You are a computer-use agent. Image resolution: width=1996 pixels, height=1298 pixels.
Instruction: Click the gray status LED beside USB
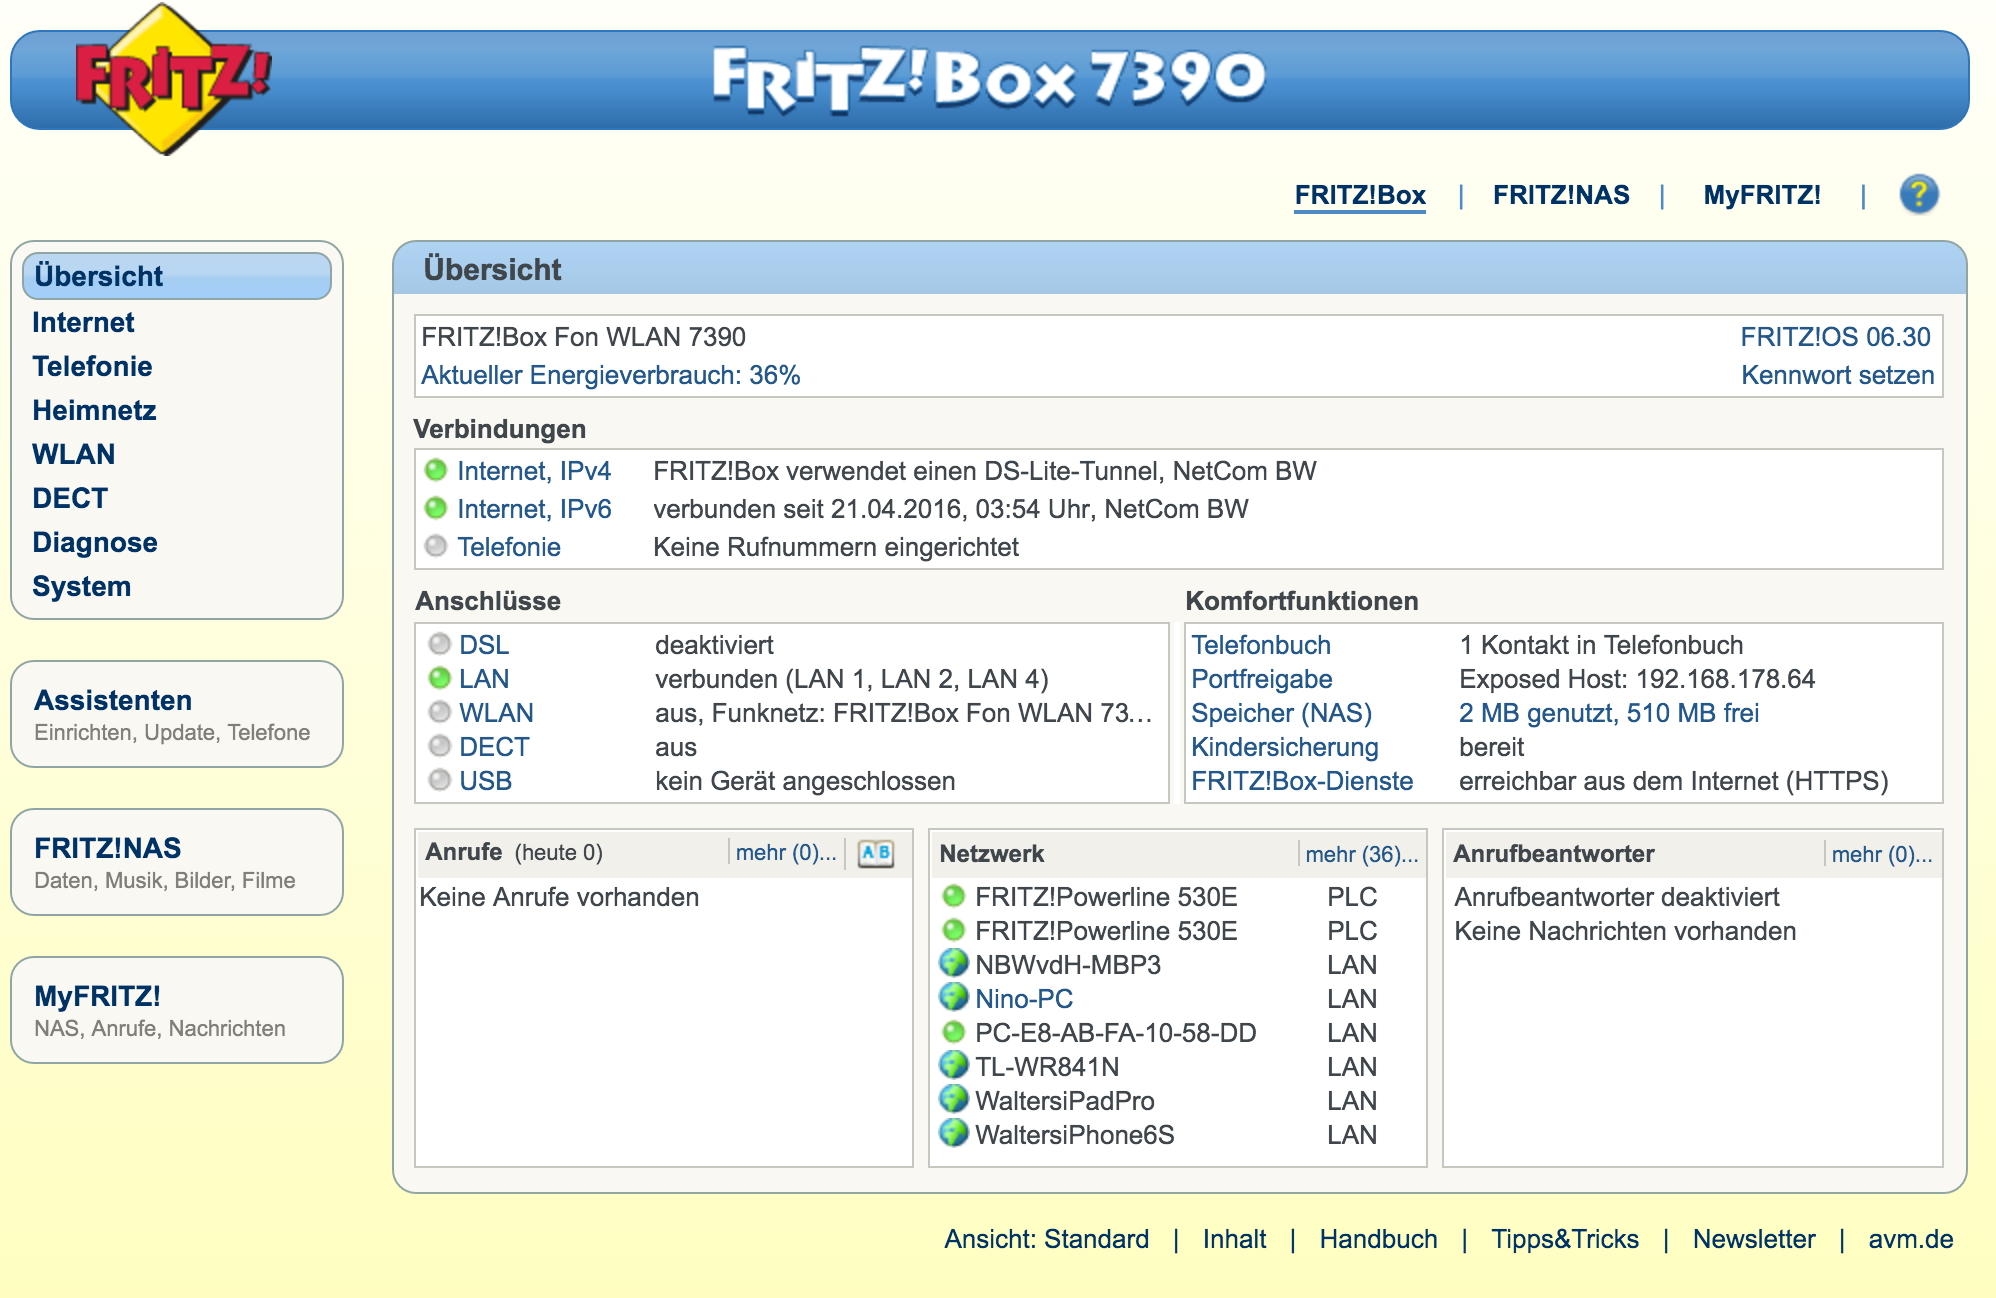pyautogui.click(x=440, y=779)
